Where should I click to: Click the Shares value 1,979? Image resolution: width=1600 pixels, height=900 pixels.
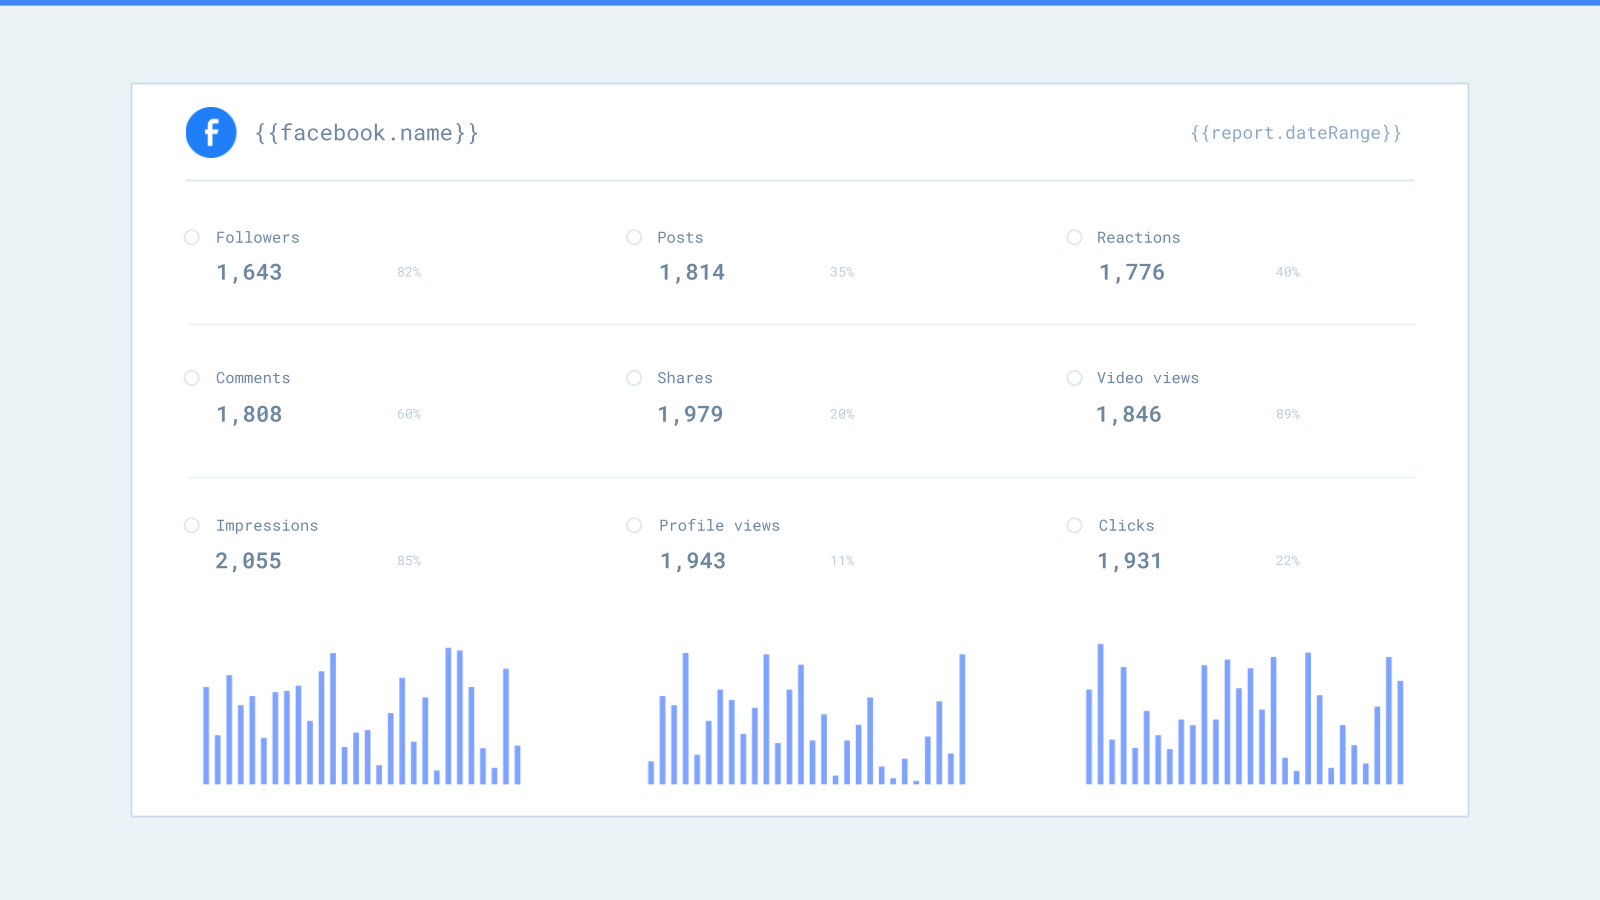click(x=690, y=414)
